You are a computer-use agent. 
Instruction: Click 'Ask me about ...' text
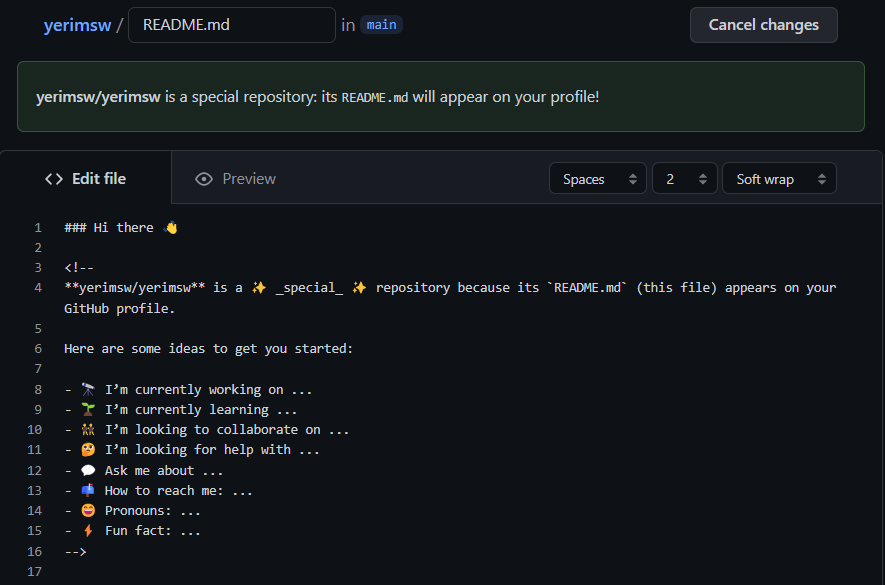pyautogui.click(x=164, y=470)
